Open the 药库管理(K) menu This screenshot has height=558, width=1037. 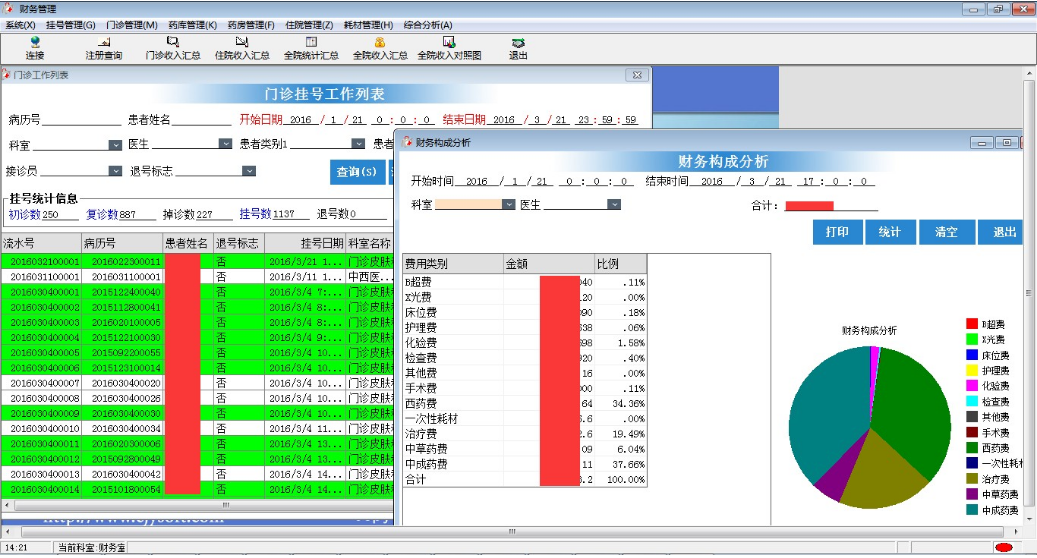coord(192,25)
